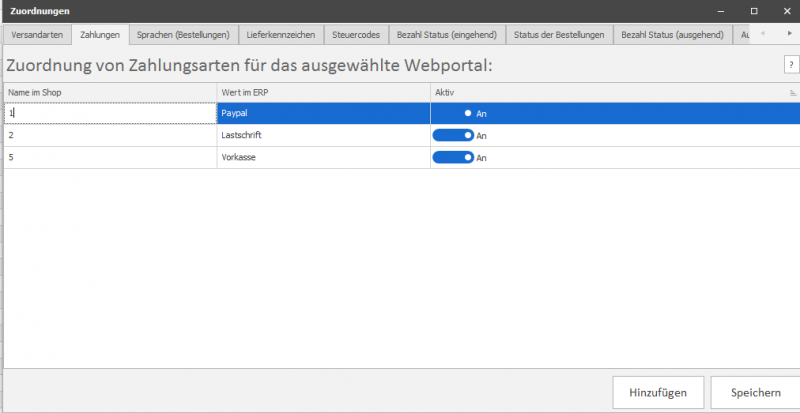Maximize the Zuordnungen window

(753, 11)
